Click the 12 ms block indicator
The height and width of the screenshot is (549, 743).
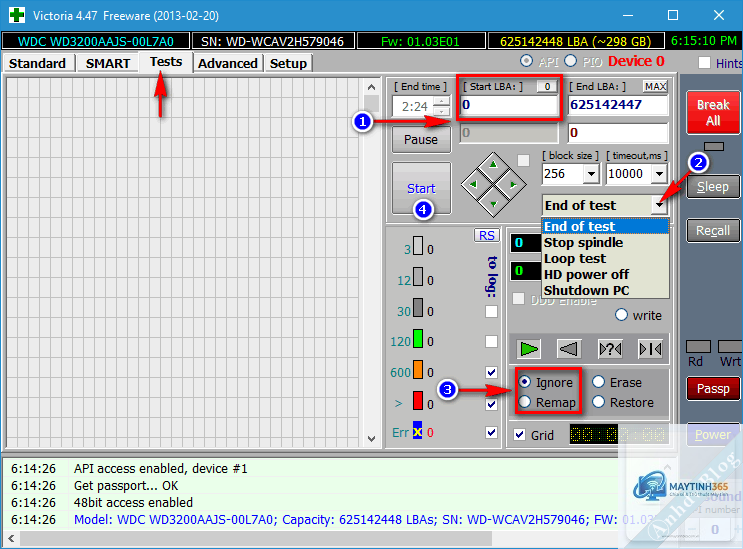[x=418, y=277]
